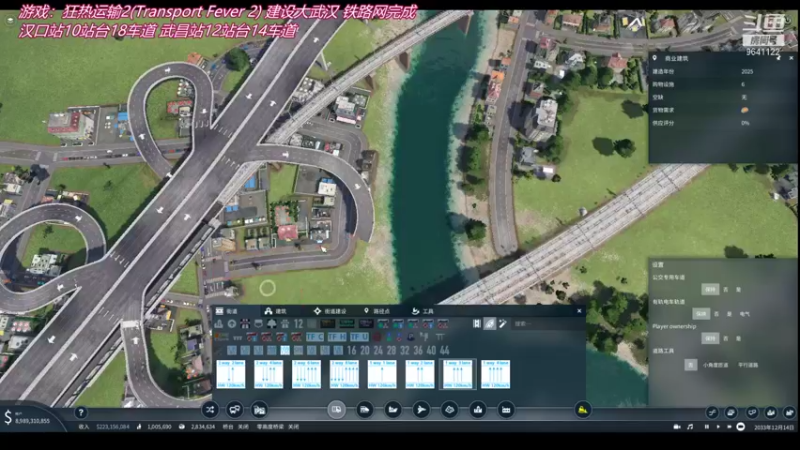Viewport: 800px width, 450px height.
Task: Click the search field in street menu
Action: (546, 323)
